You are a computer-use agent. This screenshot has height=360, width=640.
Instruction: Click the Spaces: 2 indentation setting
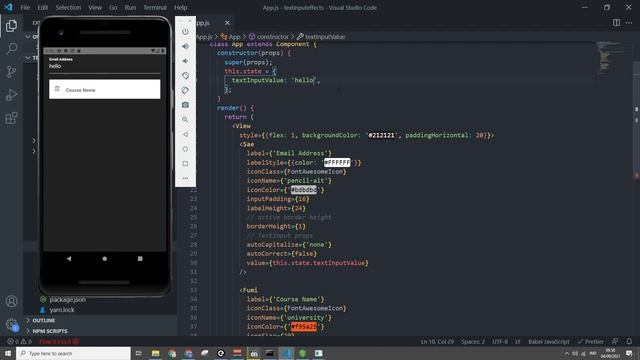(x=473, y=341)
